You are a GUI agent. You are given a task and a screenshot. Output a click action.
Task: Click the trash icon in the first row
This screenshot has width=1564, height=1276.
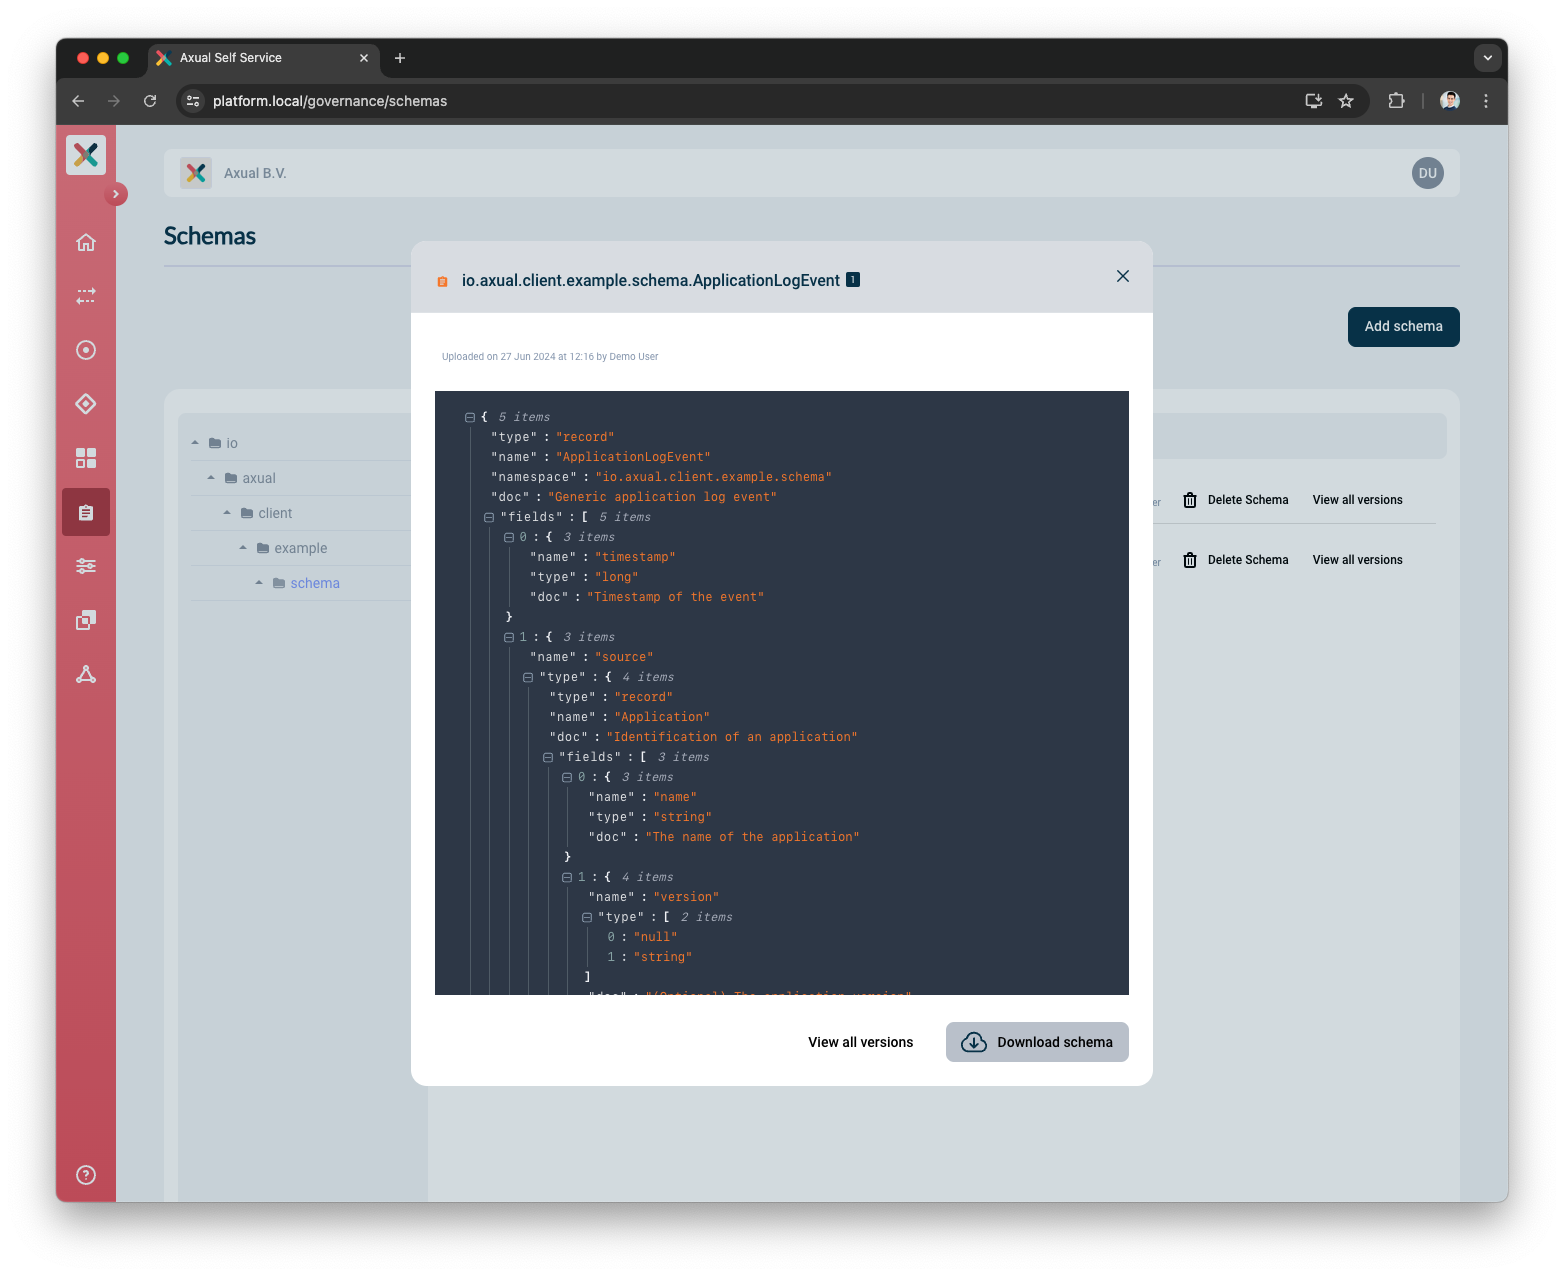pos(1190,500)
